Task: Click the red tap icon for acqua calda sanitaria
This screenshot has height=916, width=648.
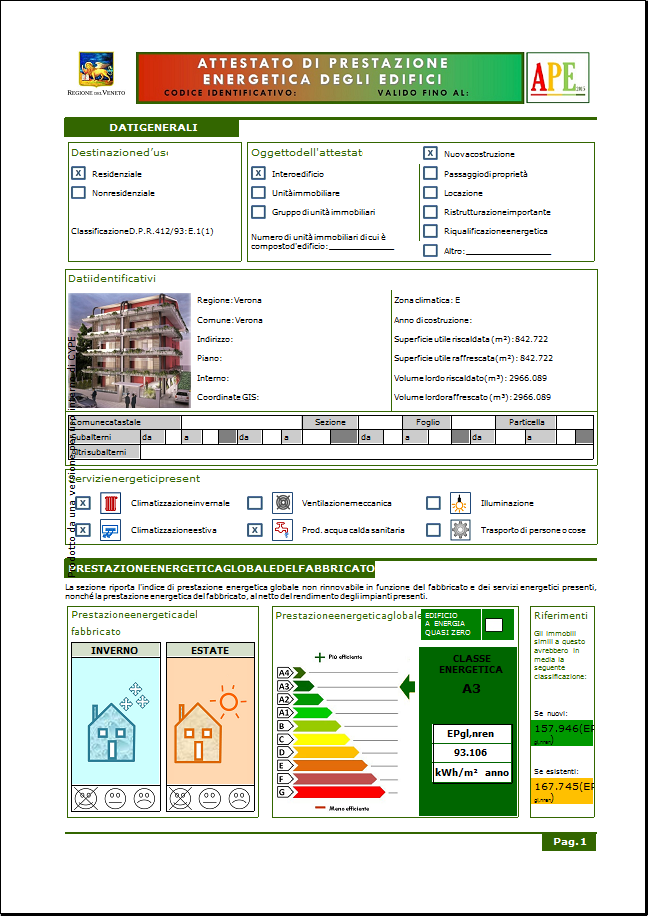Action: 282,530
